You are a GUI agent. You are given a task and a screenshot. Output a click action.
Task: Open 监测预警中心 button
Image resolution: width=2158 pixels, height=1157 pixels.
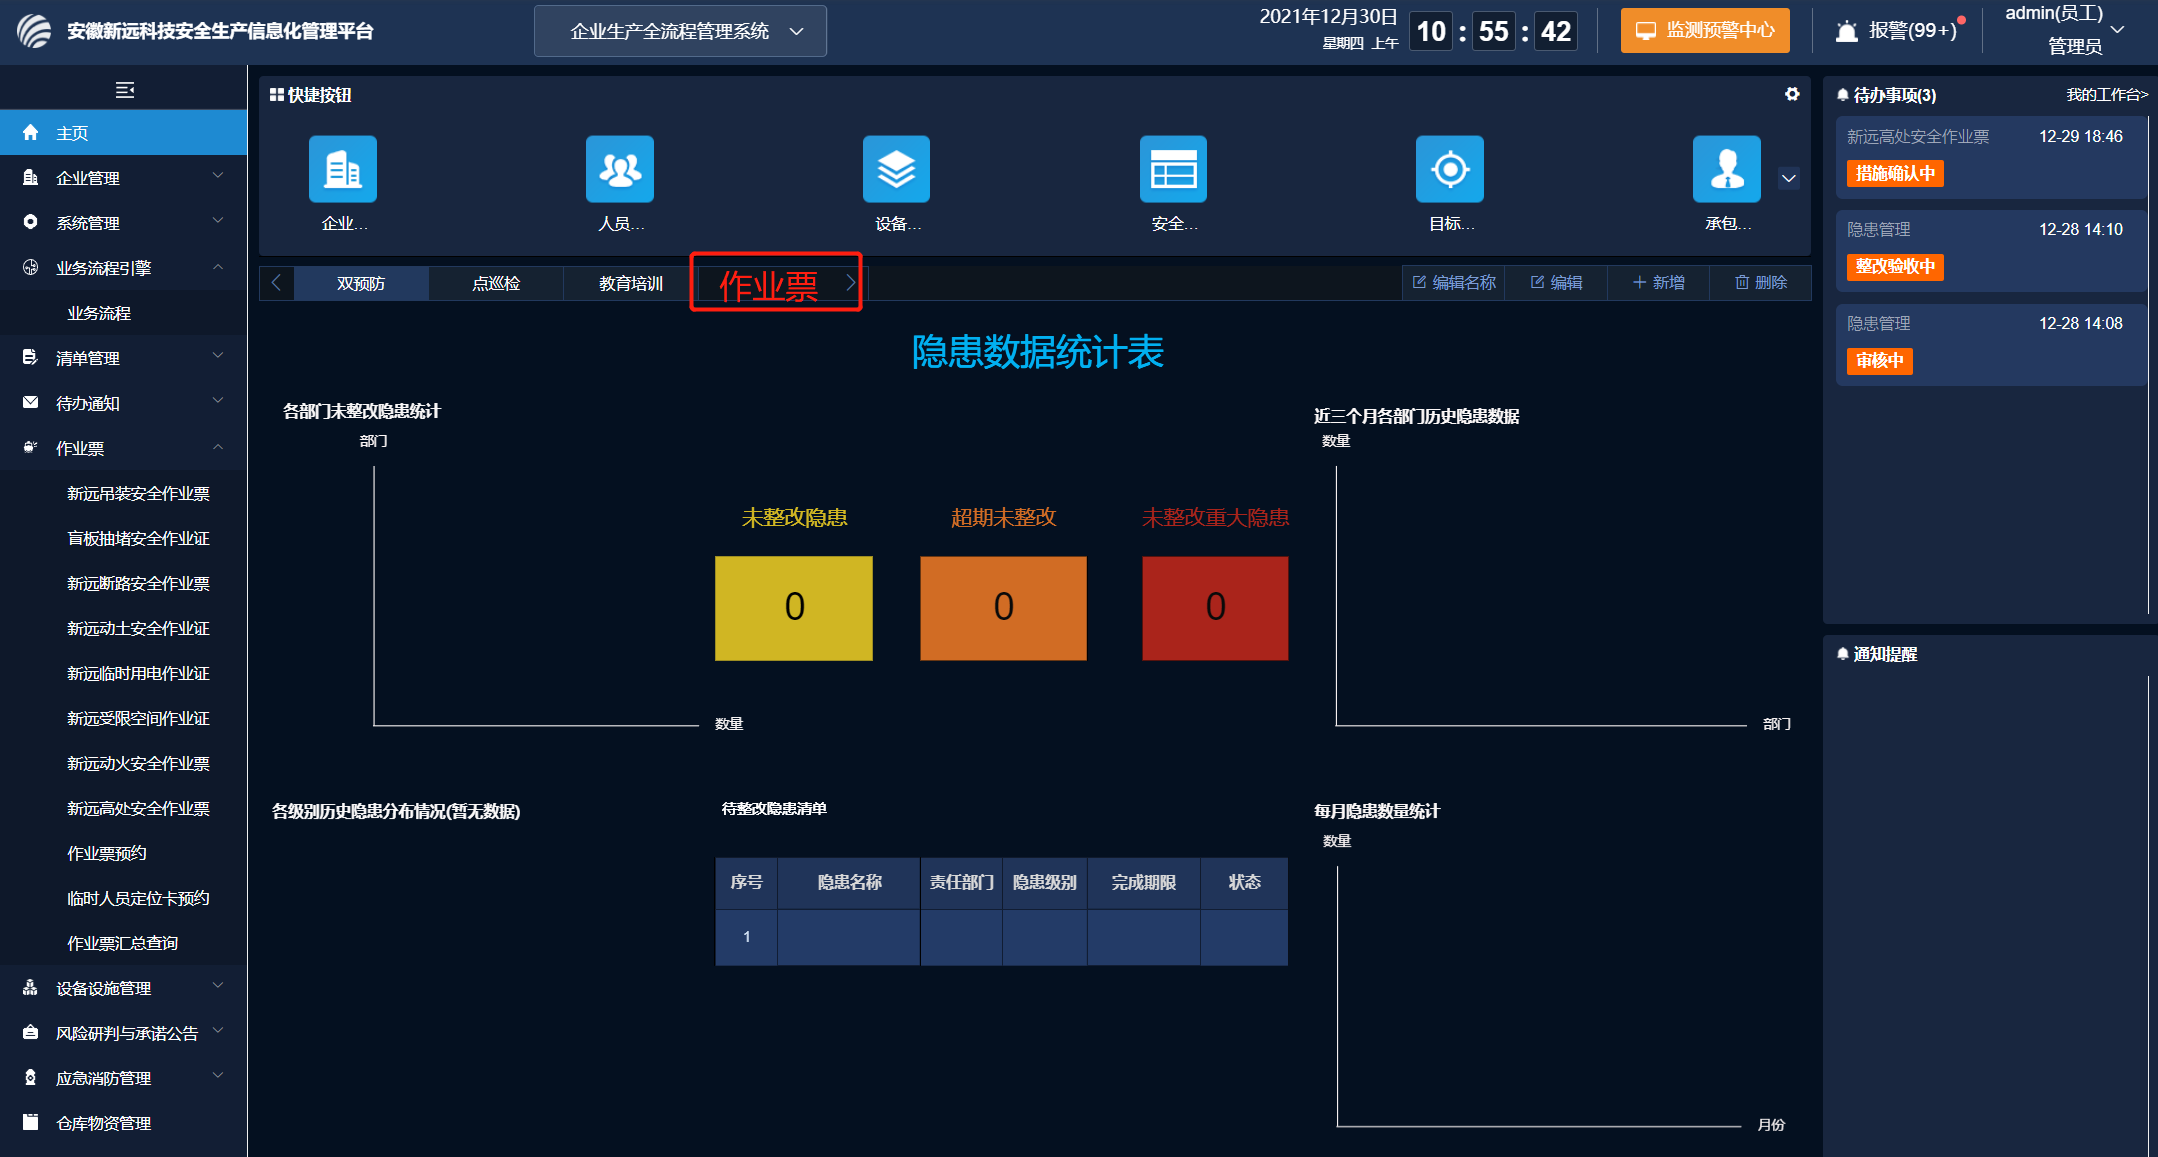(1705, 31)
